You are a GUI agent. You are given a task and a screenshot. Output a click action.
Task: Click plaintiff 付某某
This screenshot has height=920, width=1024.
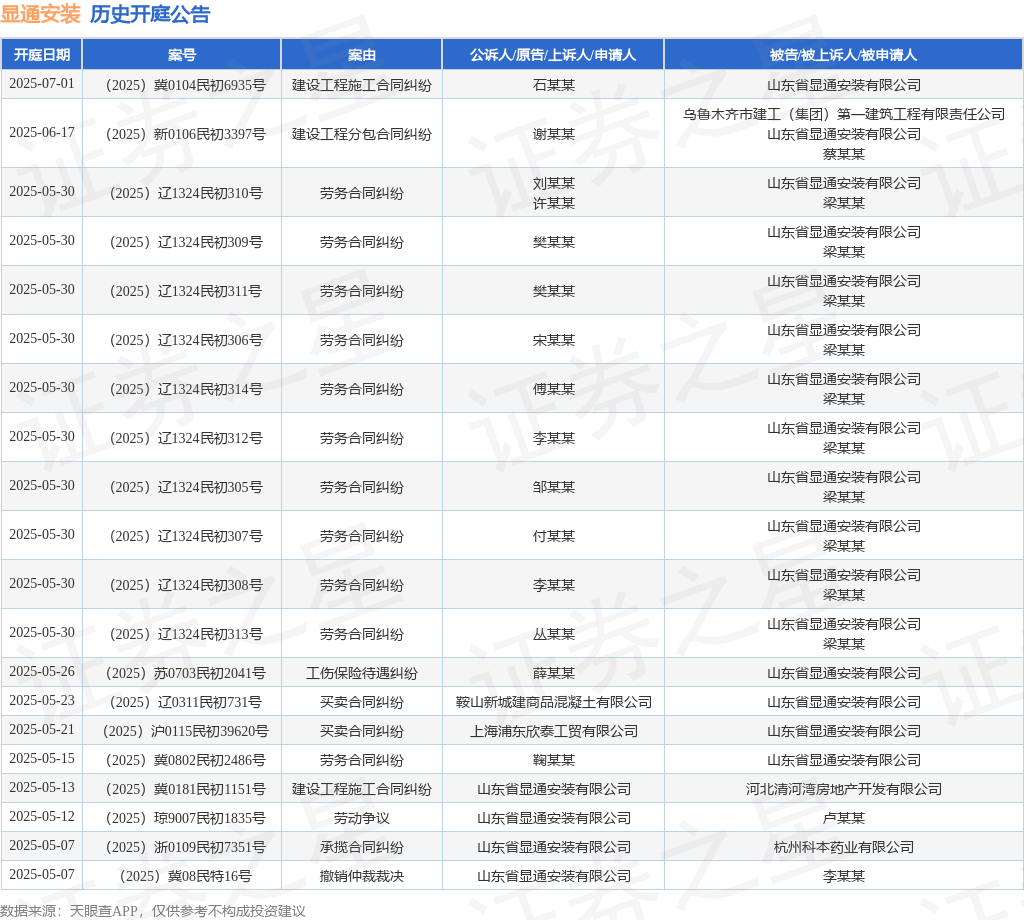[x=554, y=535]
